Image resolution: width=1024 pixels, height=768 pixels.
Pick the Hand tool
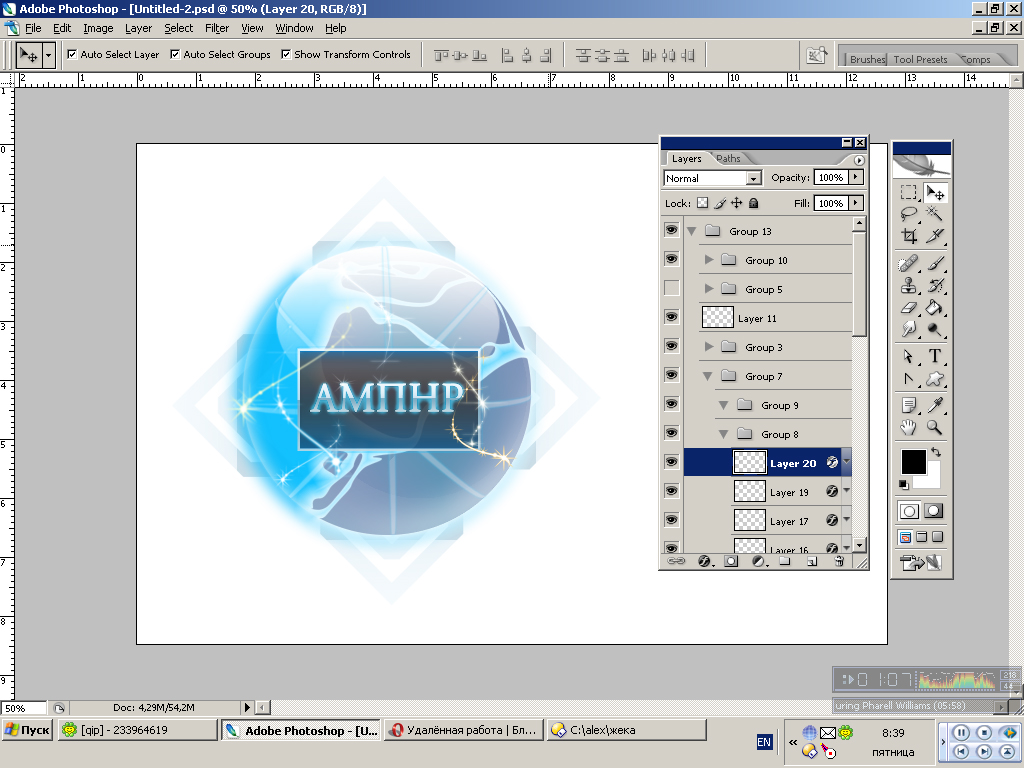click(x=909, y=427)
